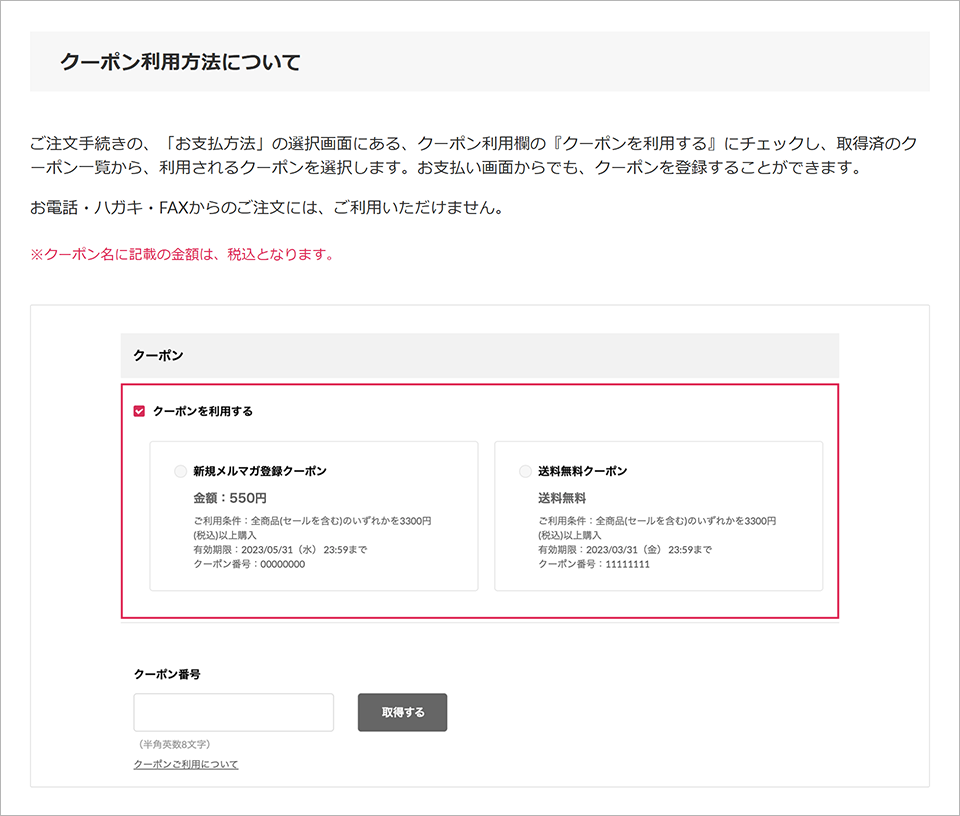960x816 pixels.
Task: Select the 送料無料クーポン radio button
Action: (525, 470)
